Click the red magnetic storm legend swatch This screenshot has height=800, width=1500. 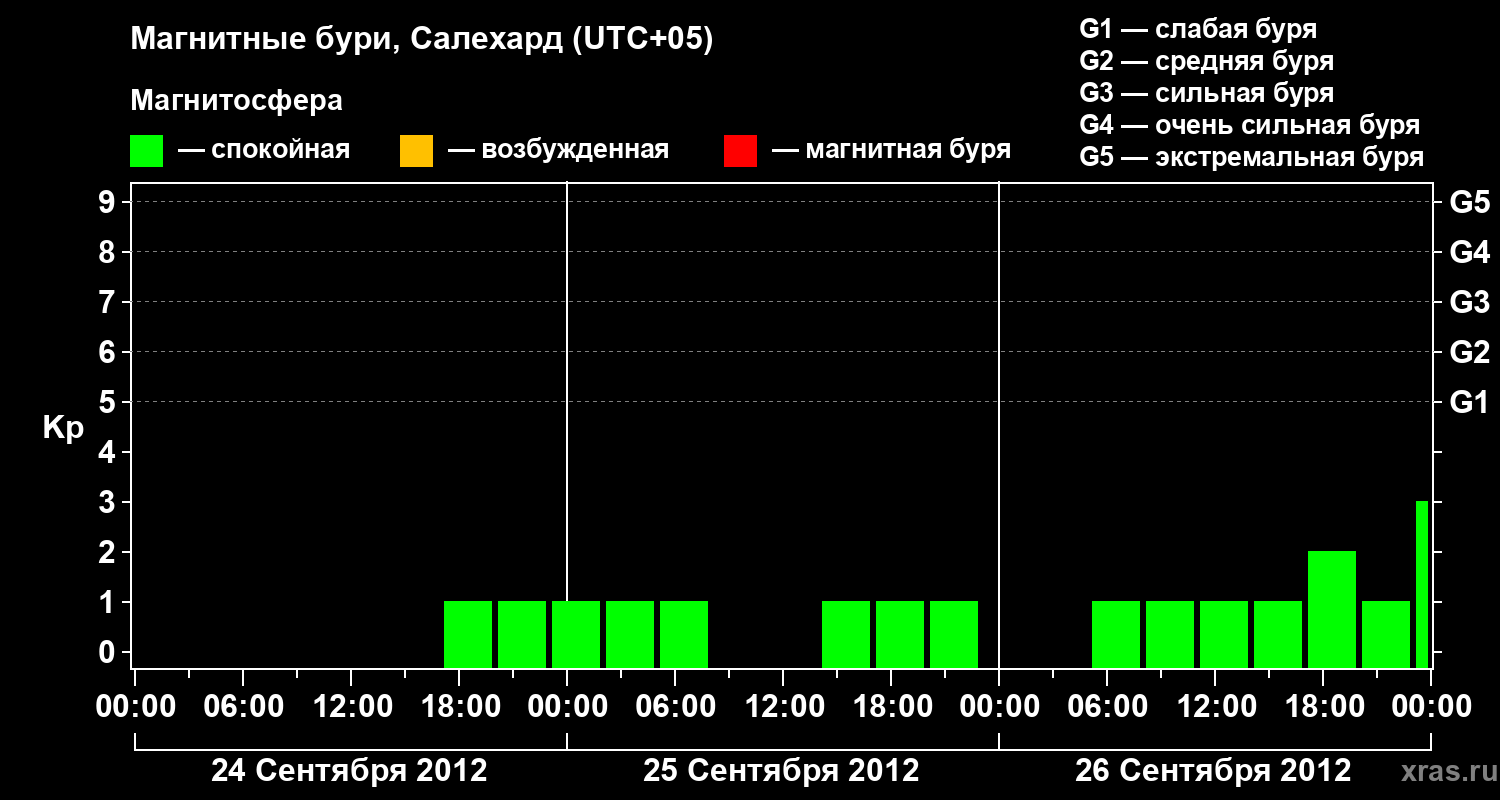(x=740, y=151)
